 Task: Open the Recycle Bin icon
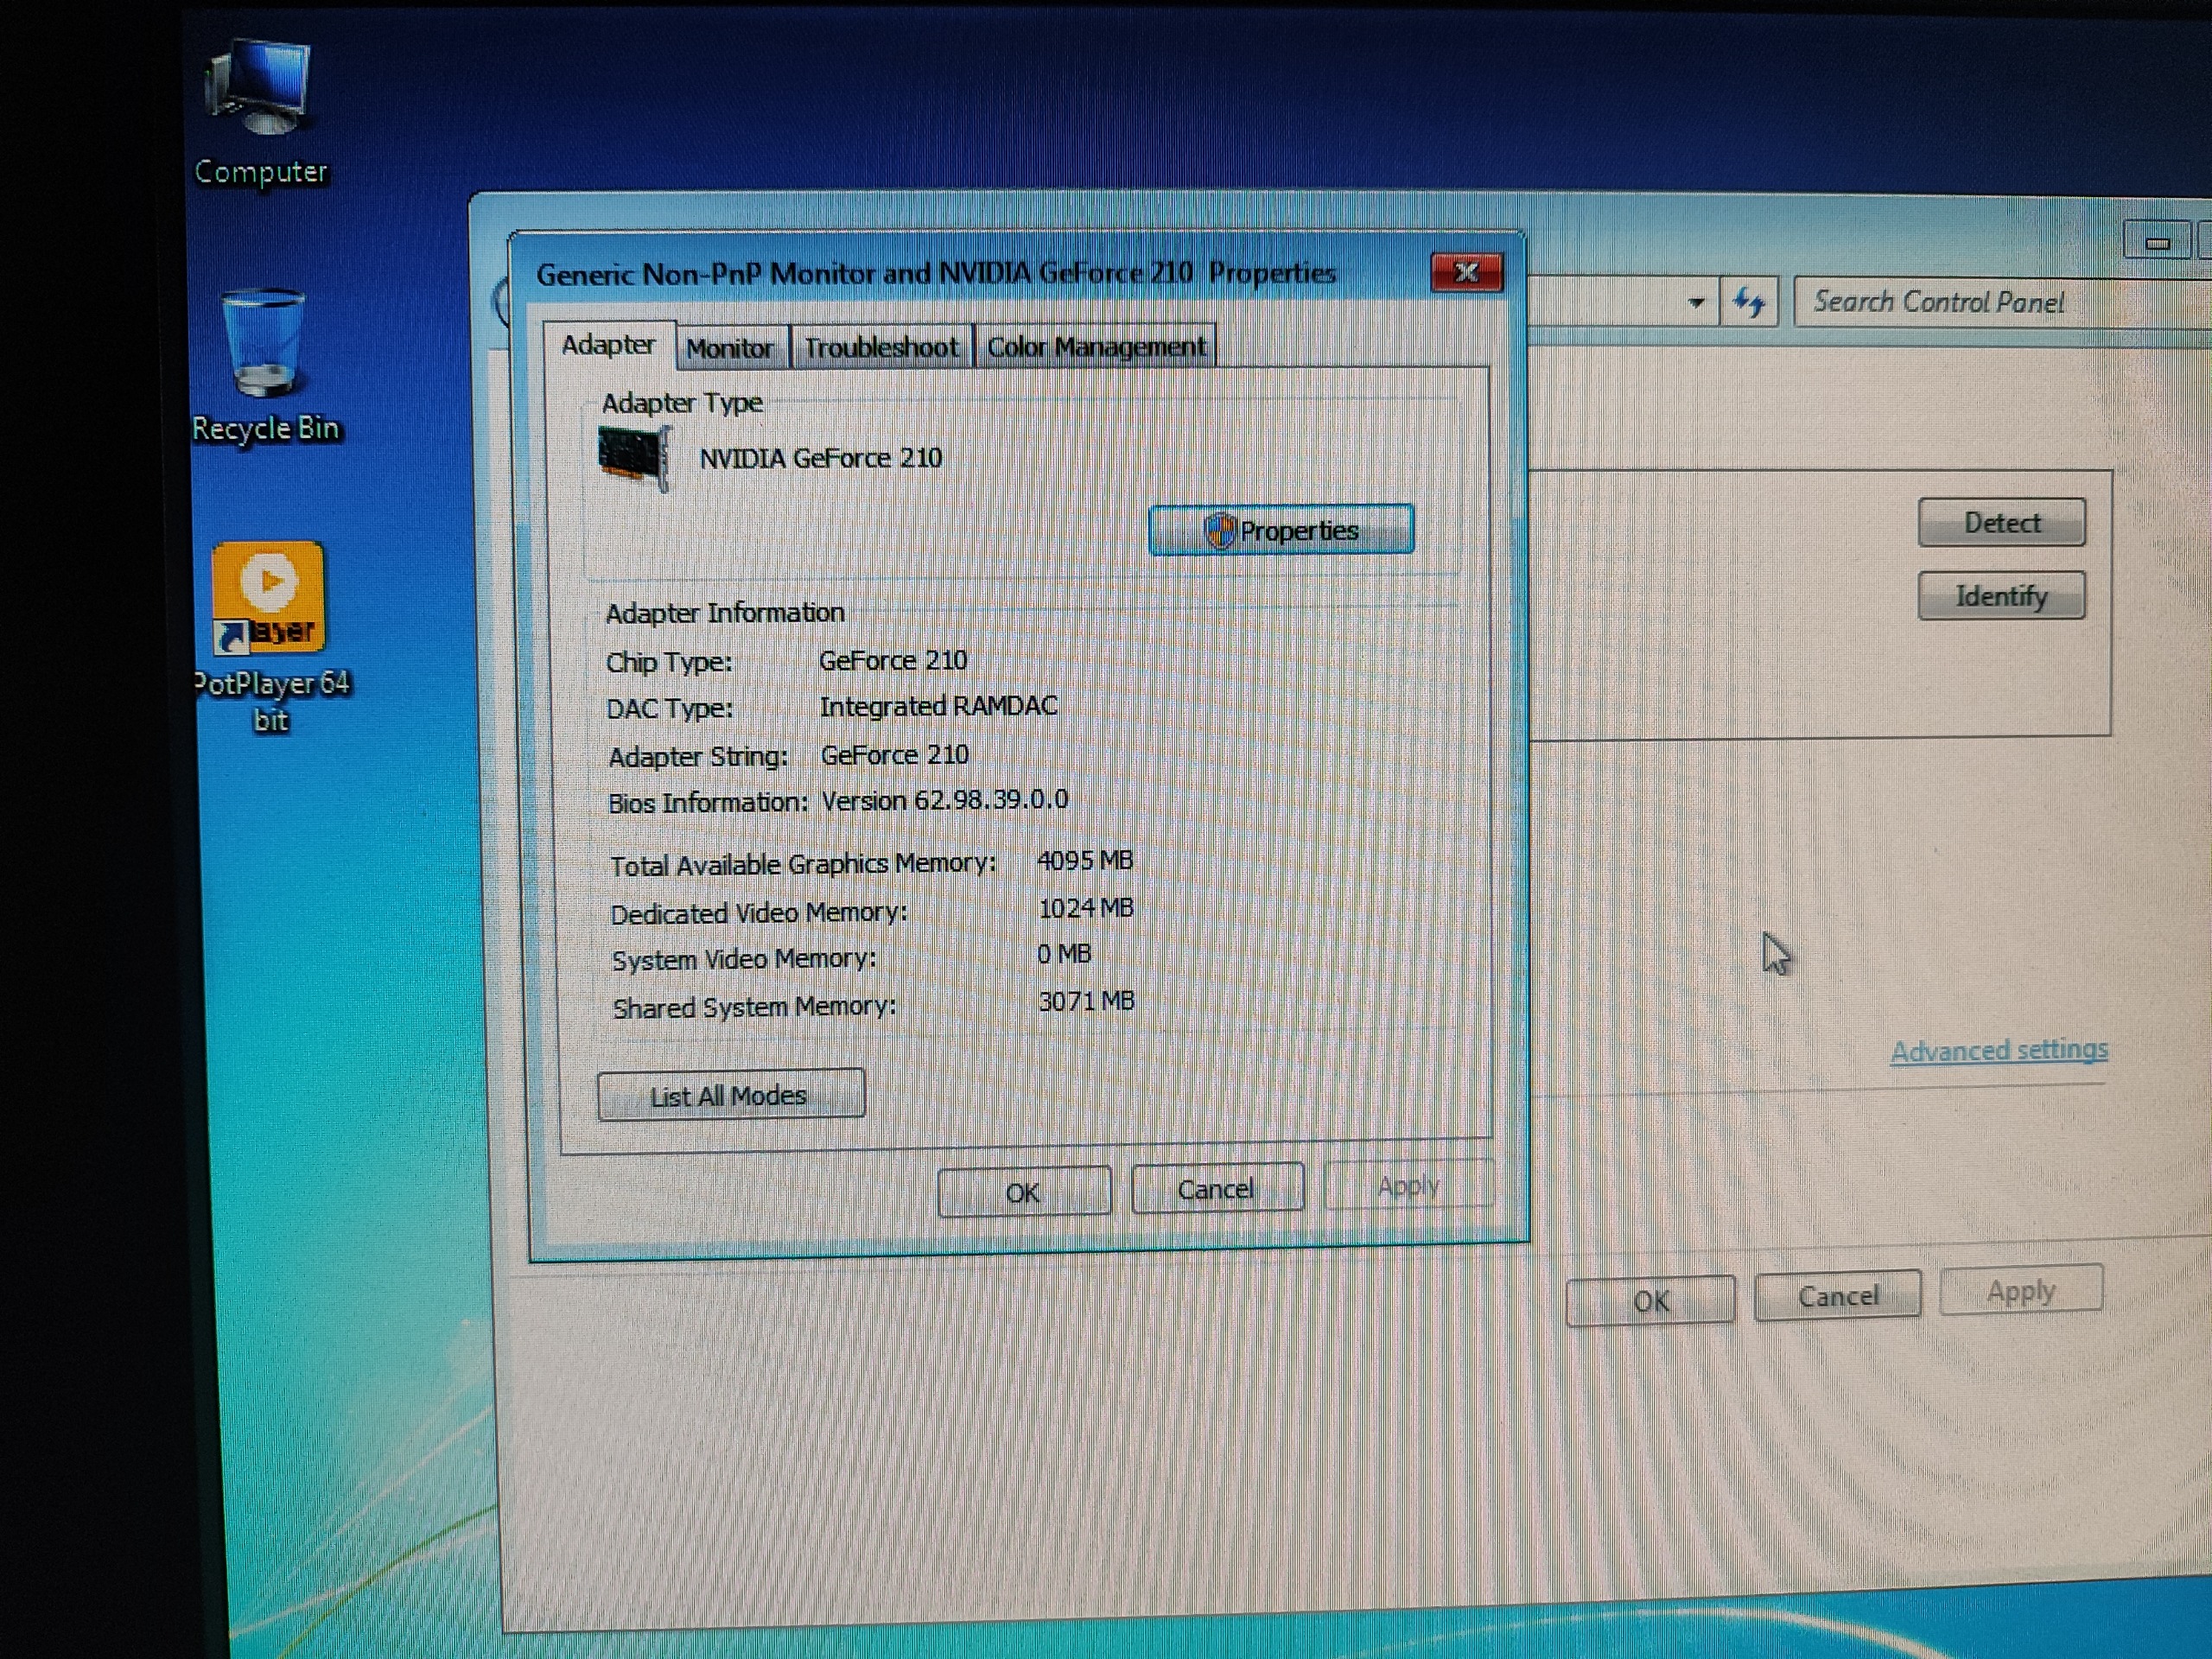264,345
